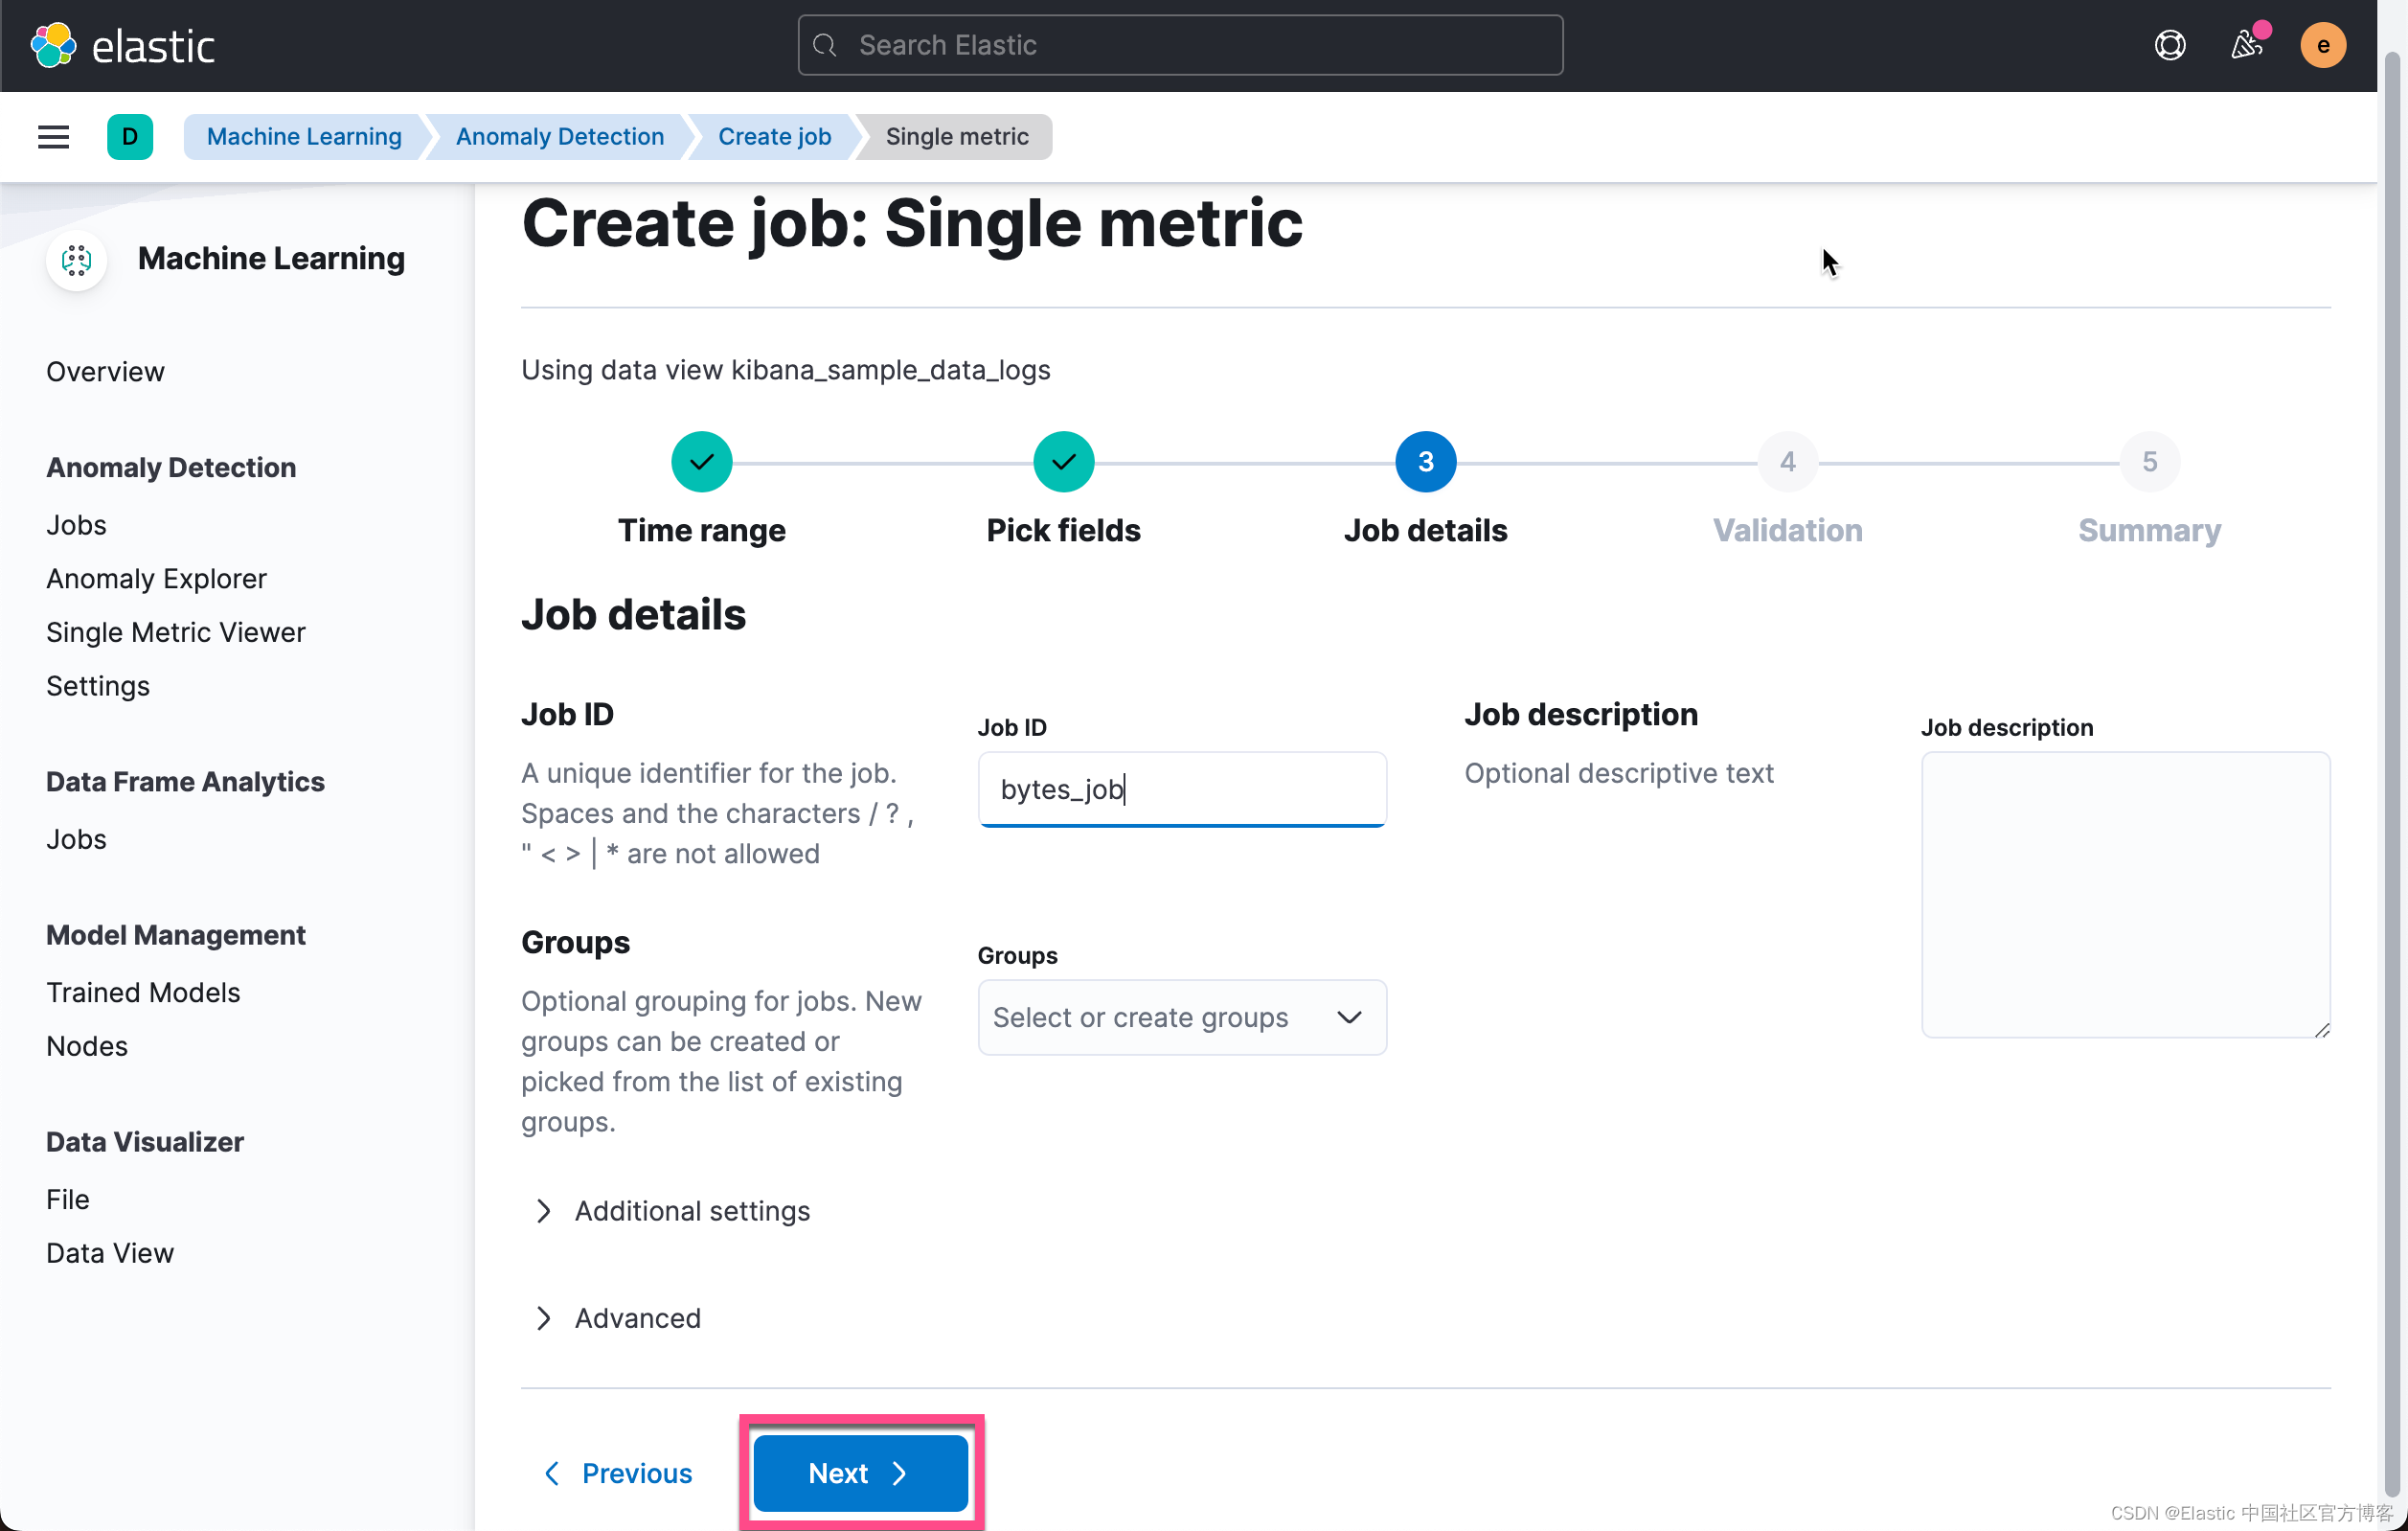Click the Pick fields completed step checkmark

point(1063,462)
